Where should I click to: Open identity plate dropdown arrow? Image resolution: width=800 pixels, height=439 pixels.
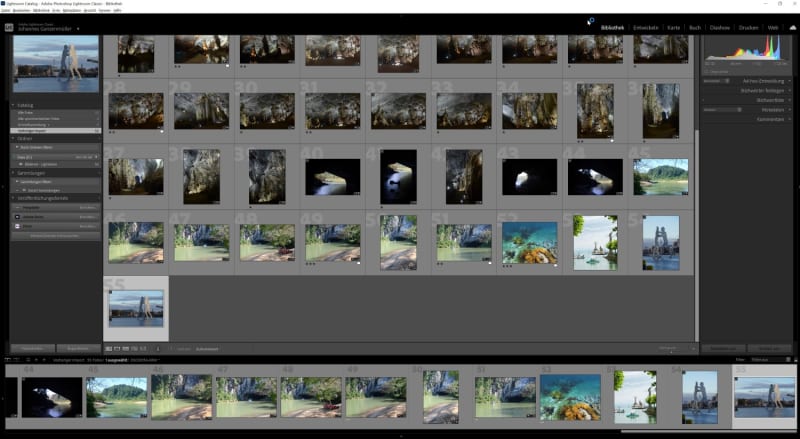pyautogui.click(x=78, y=29)
